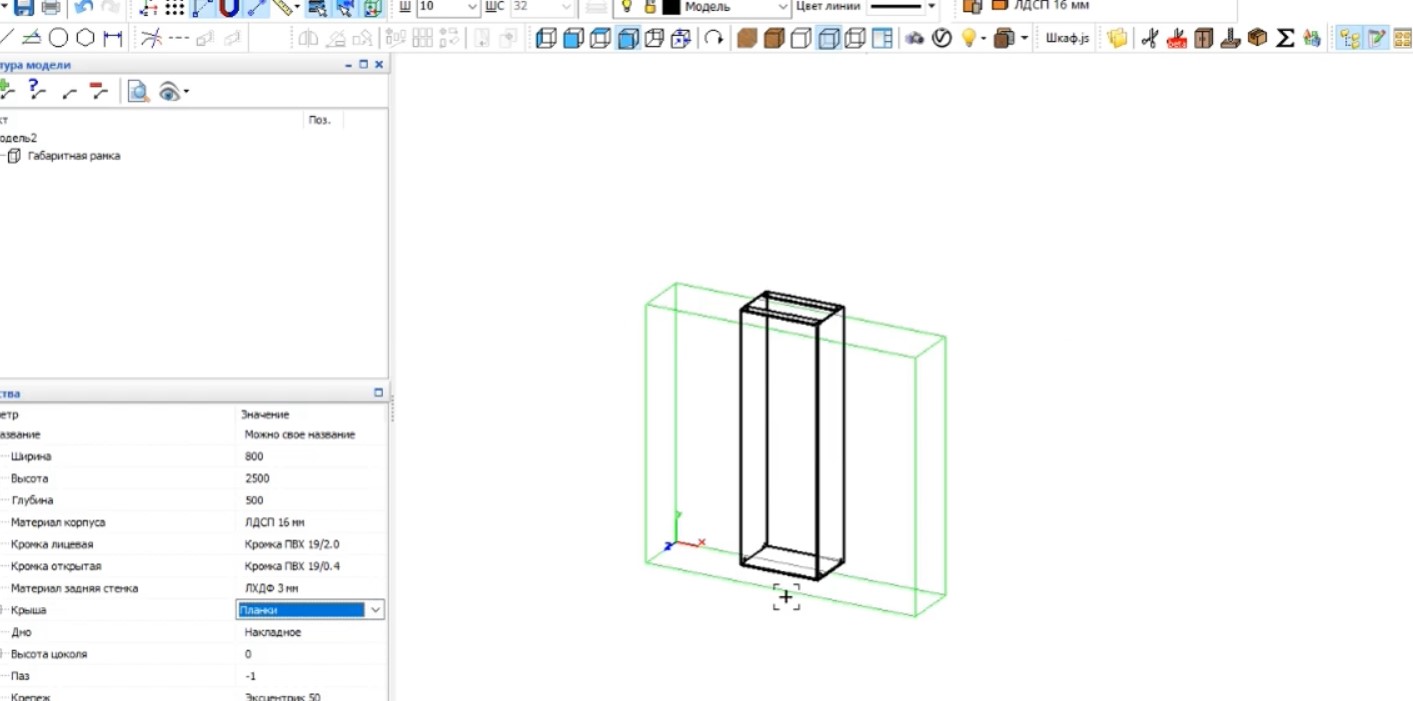
Task: Expand the line style dropdown arrow
Action: pyautogui.click(x=932, y=6)
